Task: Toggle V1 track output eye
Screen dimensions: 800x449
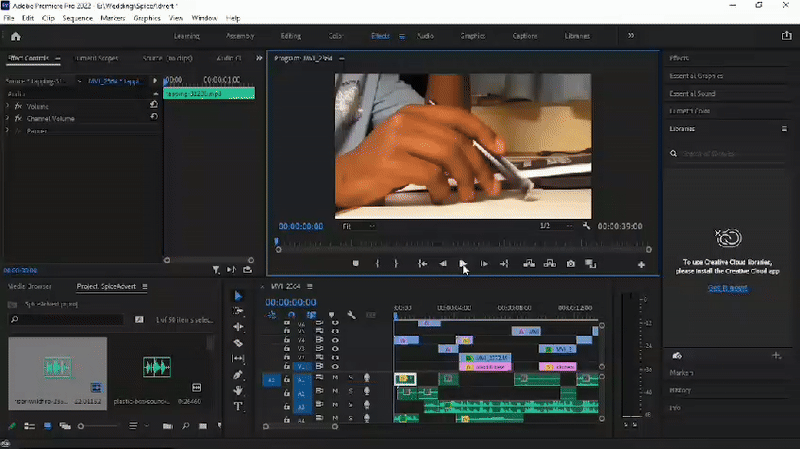Action: pos(335,366)
